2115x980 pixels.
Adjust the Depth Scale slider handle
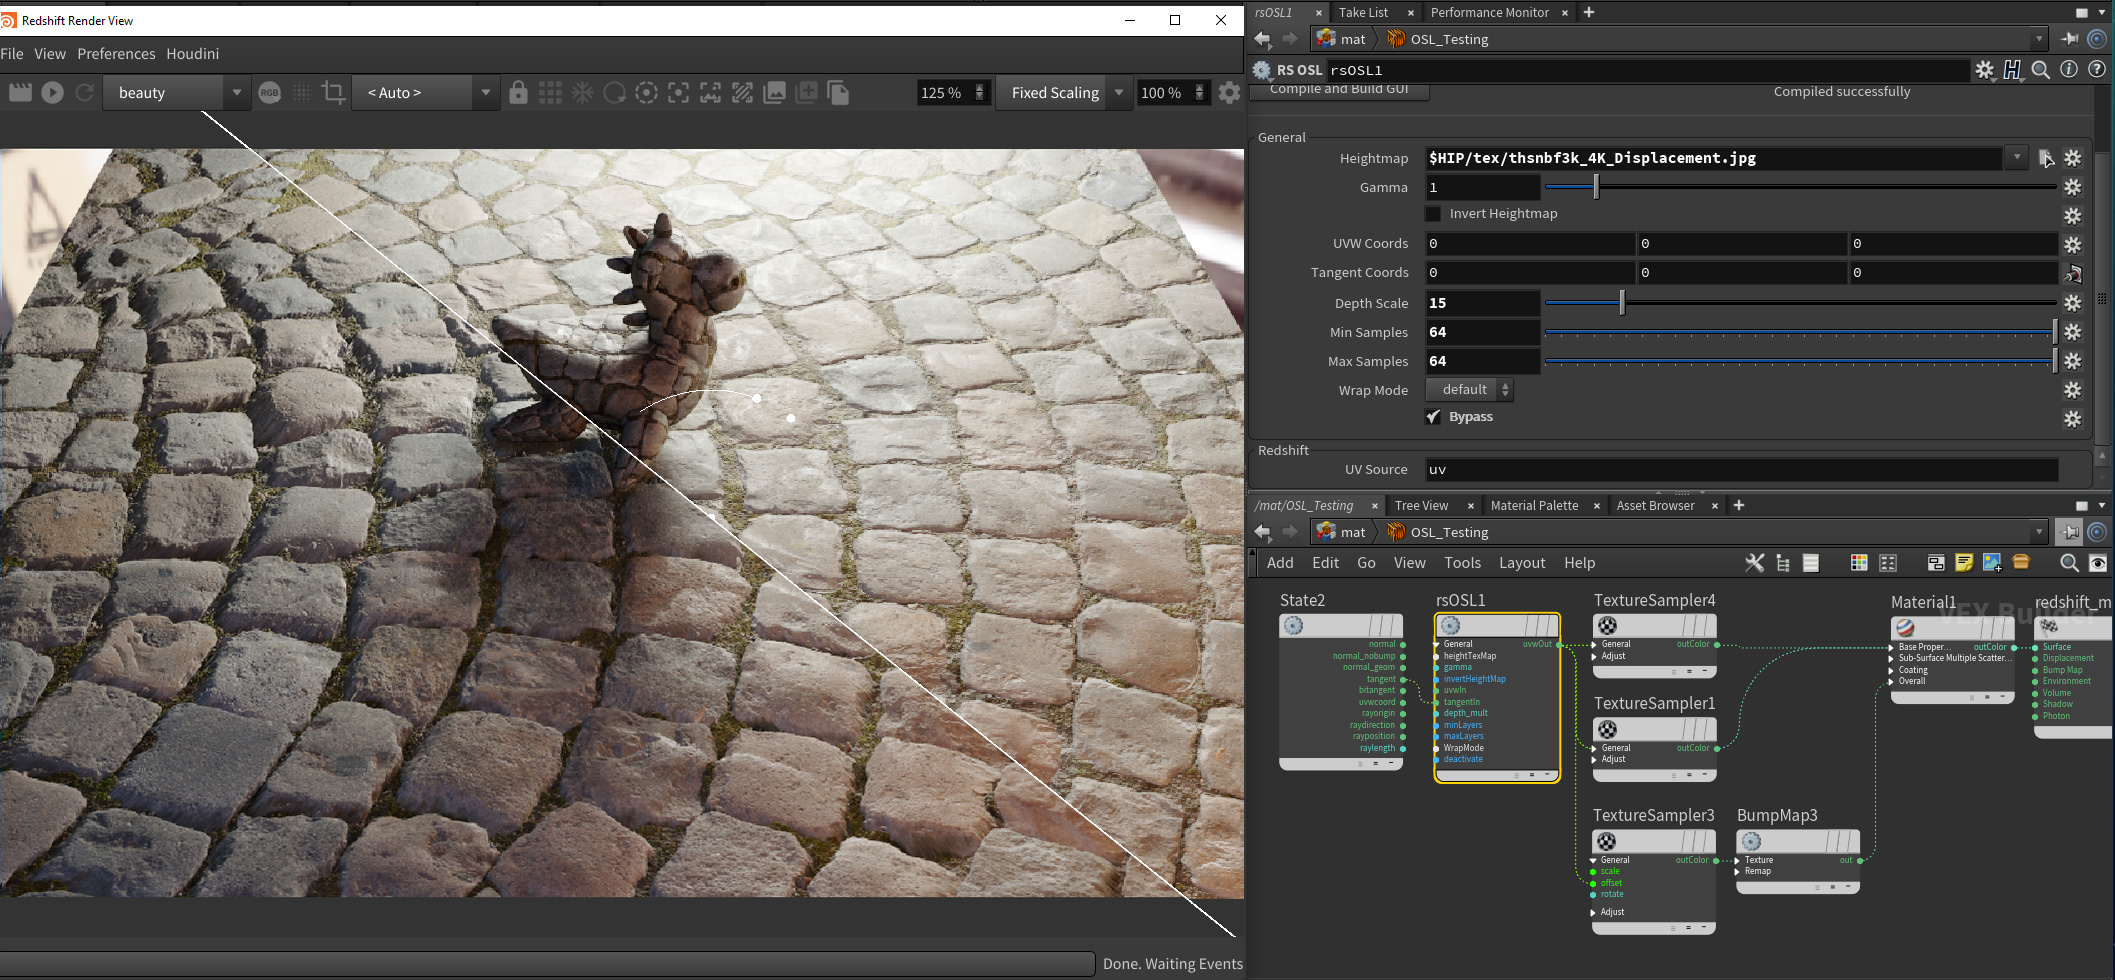tap(1622, 302)
